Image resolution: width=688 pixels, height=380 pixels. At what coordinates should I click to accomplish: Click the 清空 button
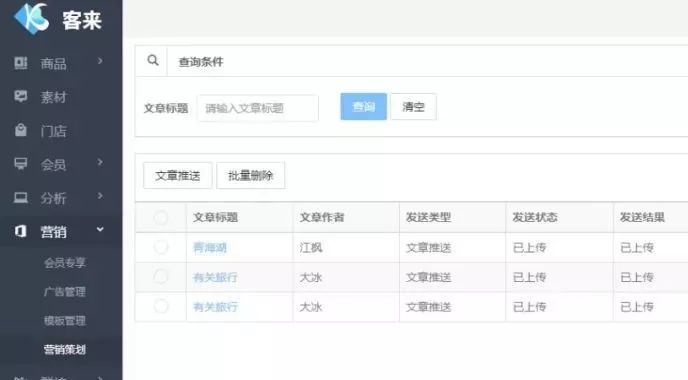tap(413, 106)
